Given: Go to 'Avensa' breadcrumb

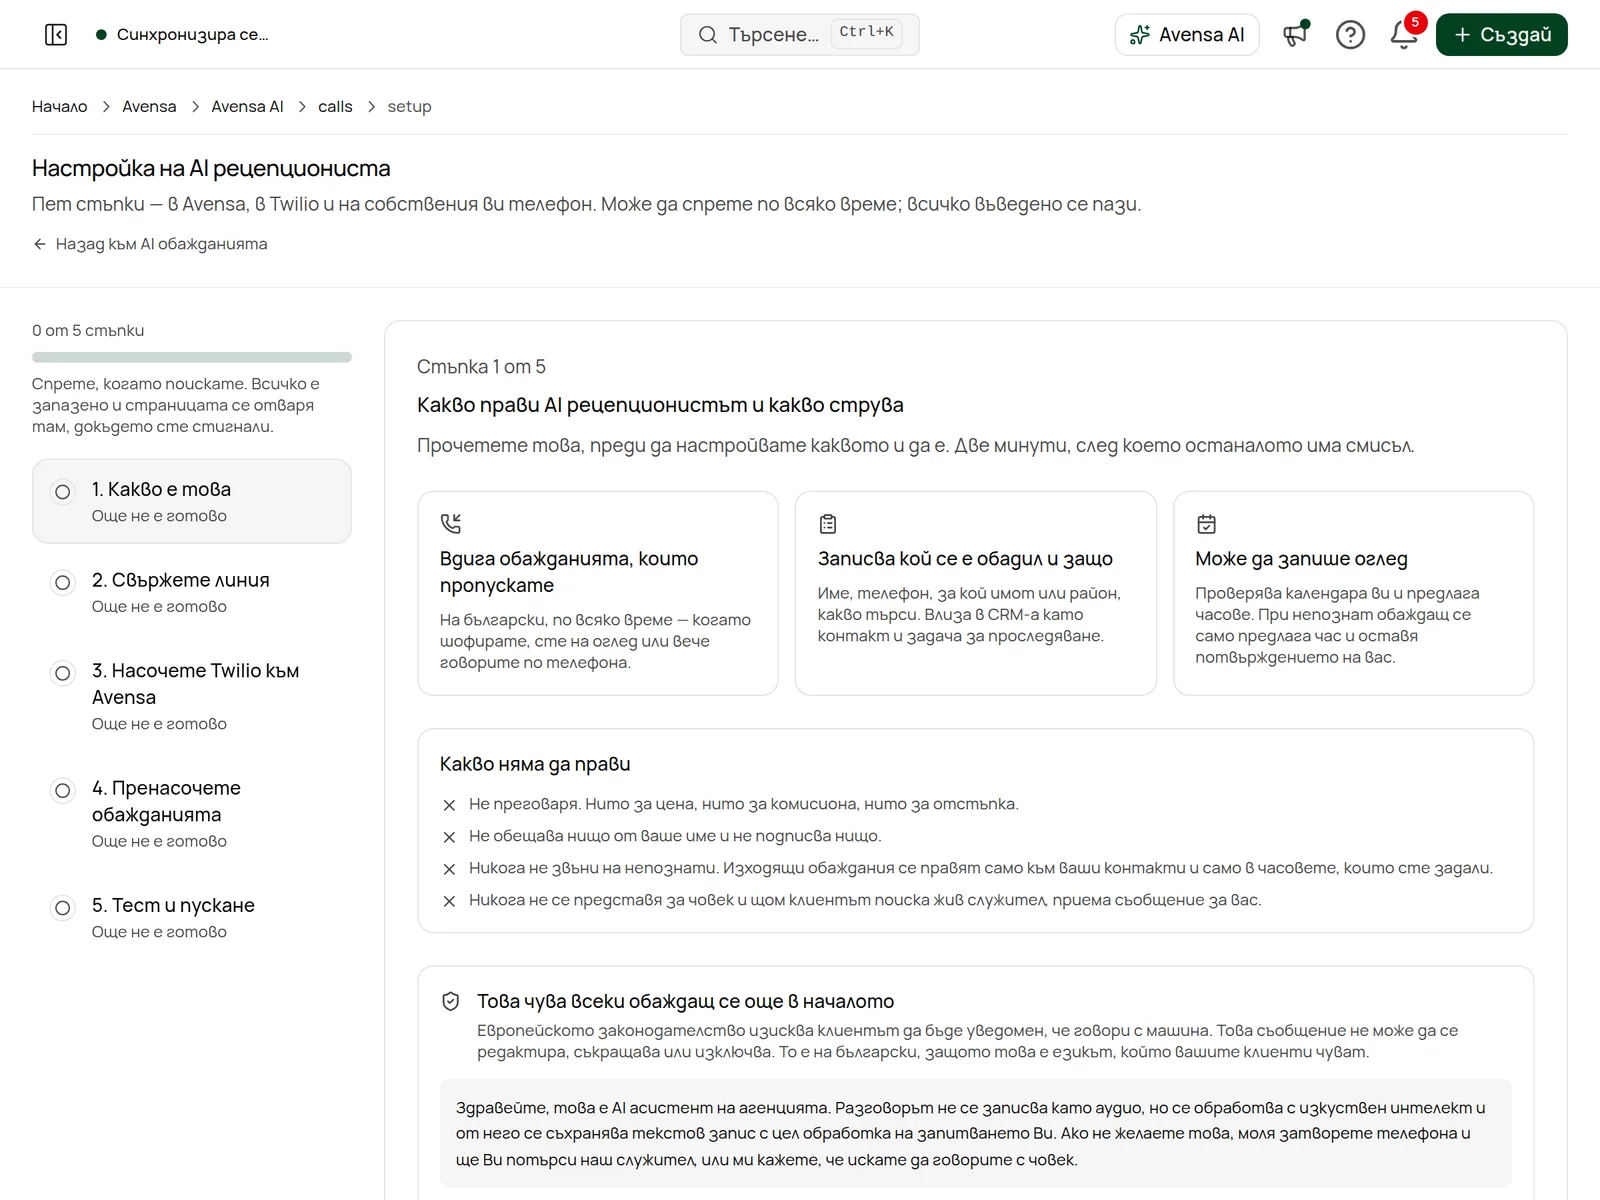Looking at the screenshot, I should [x=149, y=106].
